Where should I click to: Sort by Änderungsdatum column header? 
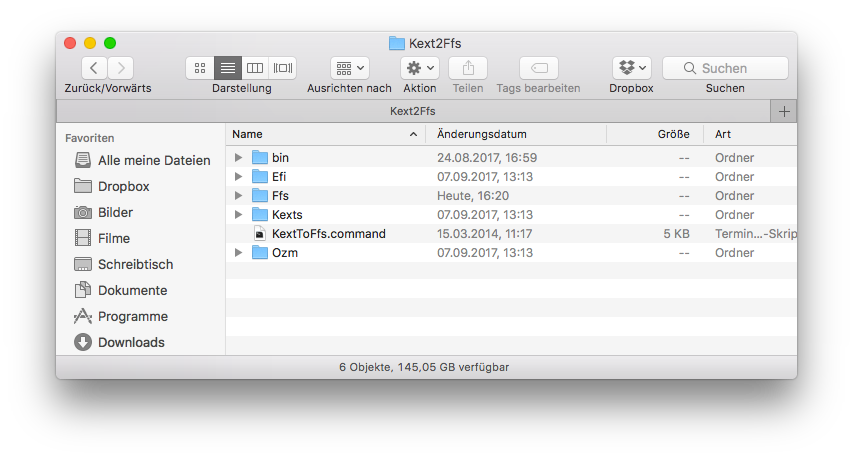[482, 134]
